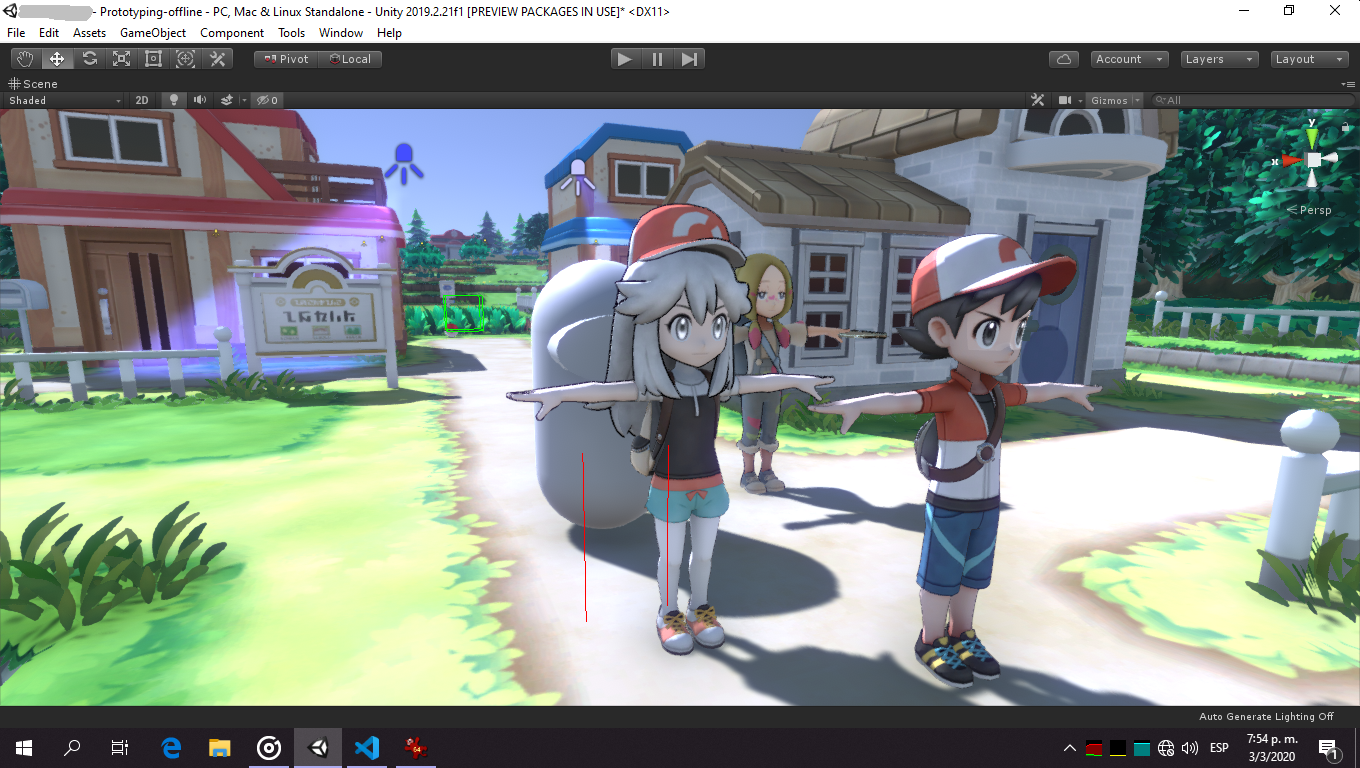Image resolution: width=1360 pixels, height=768 pixels.
Task: Open the Window menu
Action: pyautogui.click(x=341, y=33)
